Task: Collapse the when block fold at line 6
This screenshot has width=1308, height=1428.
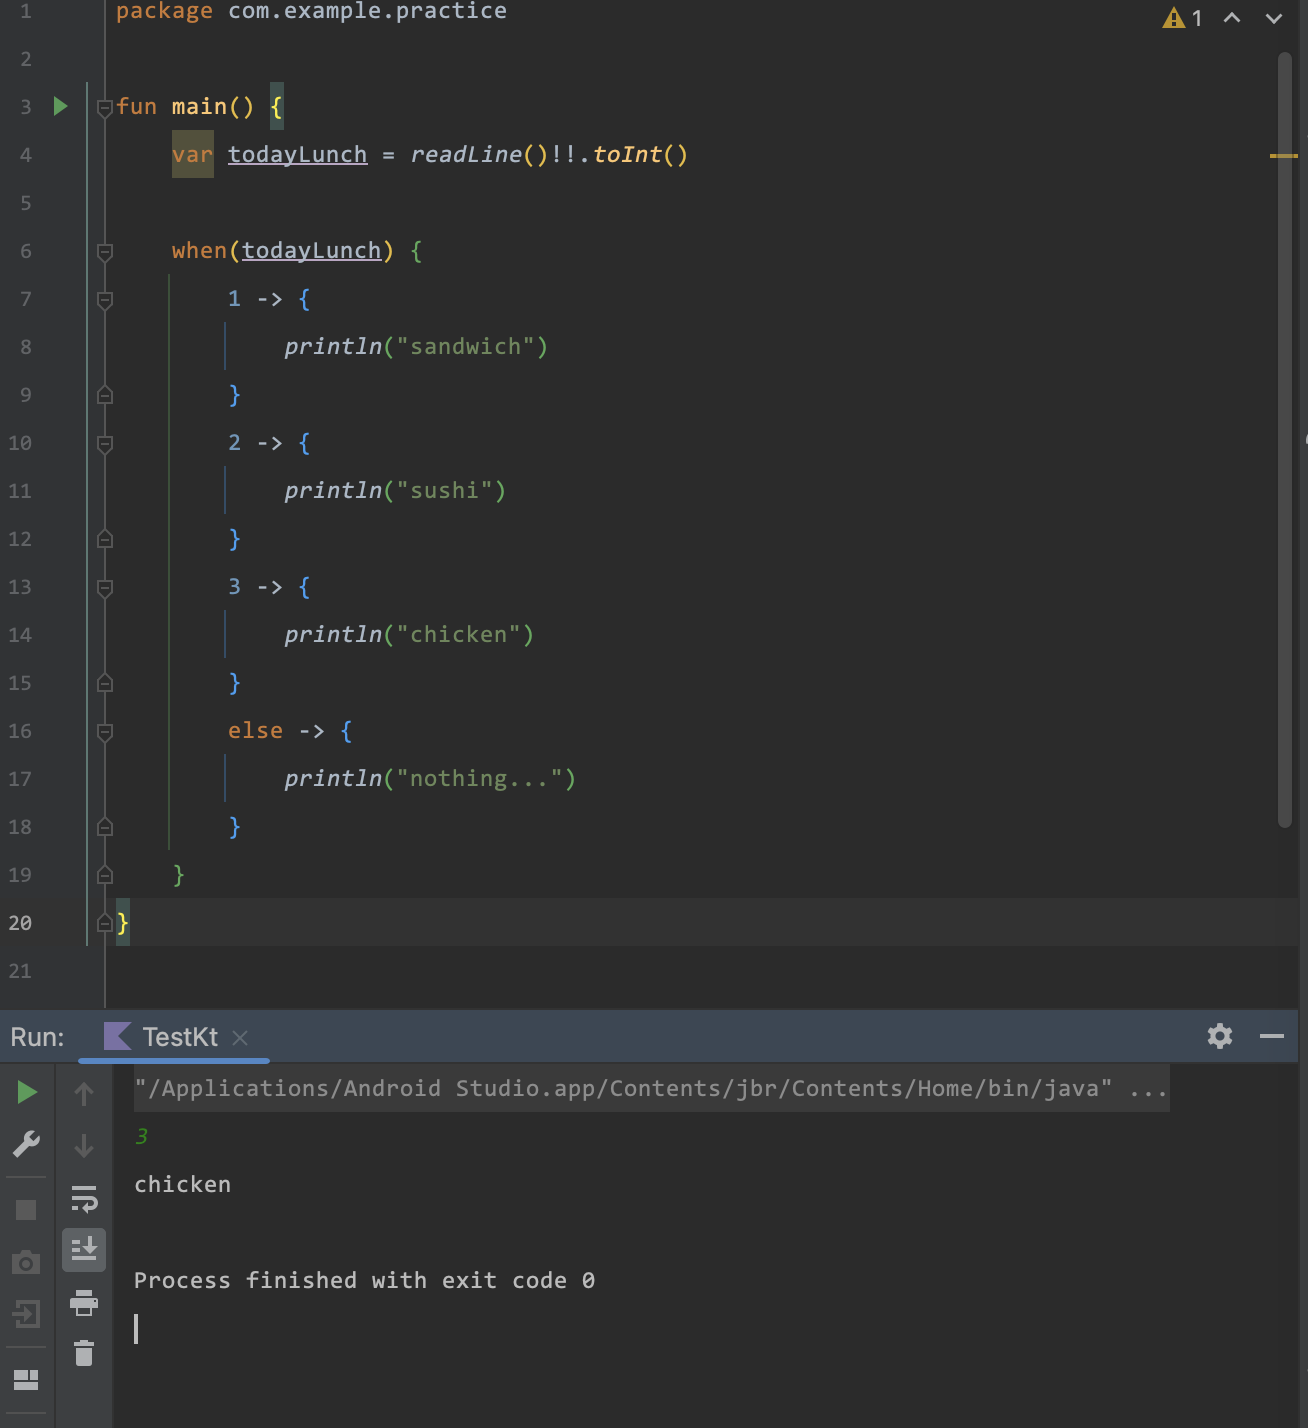Action: tap(104, 251)
